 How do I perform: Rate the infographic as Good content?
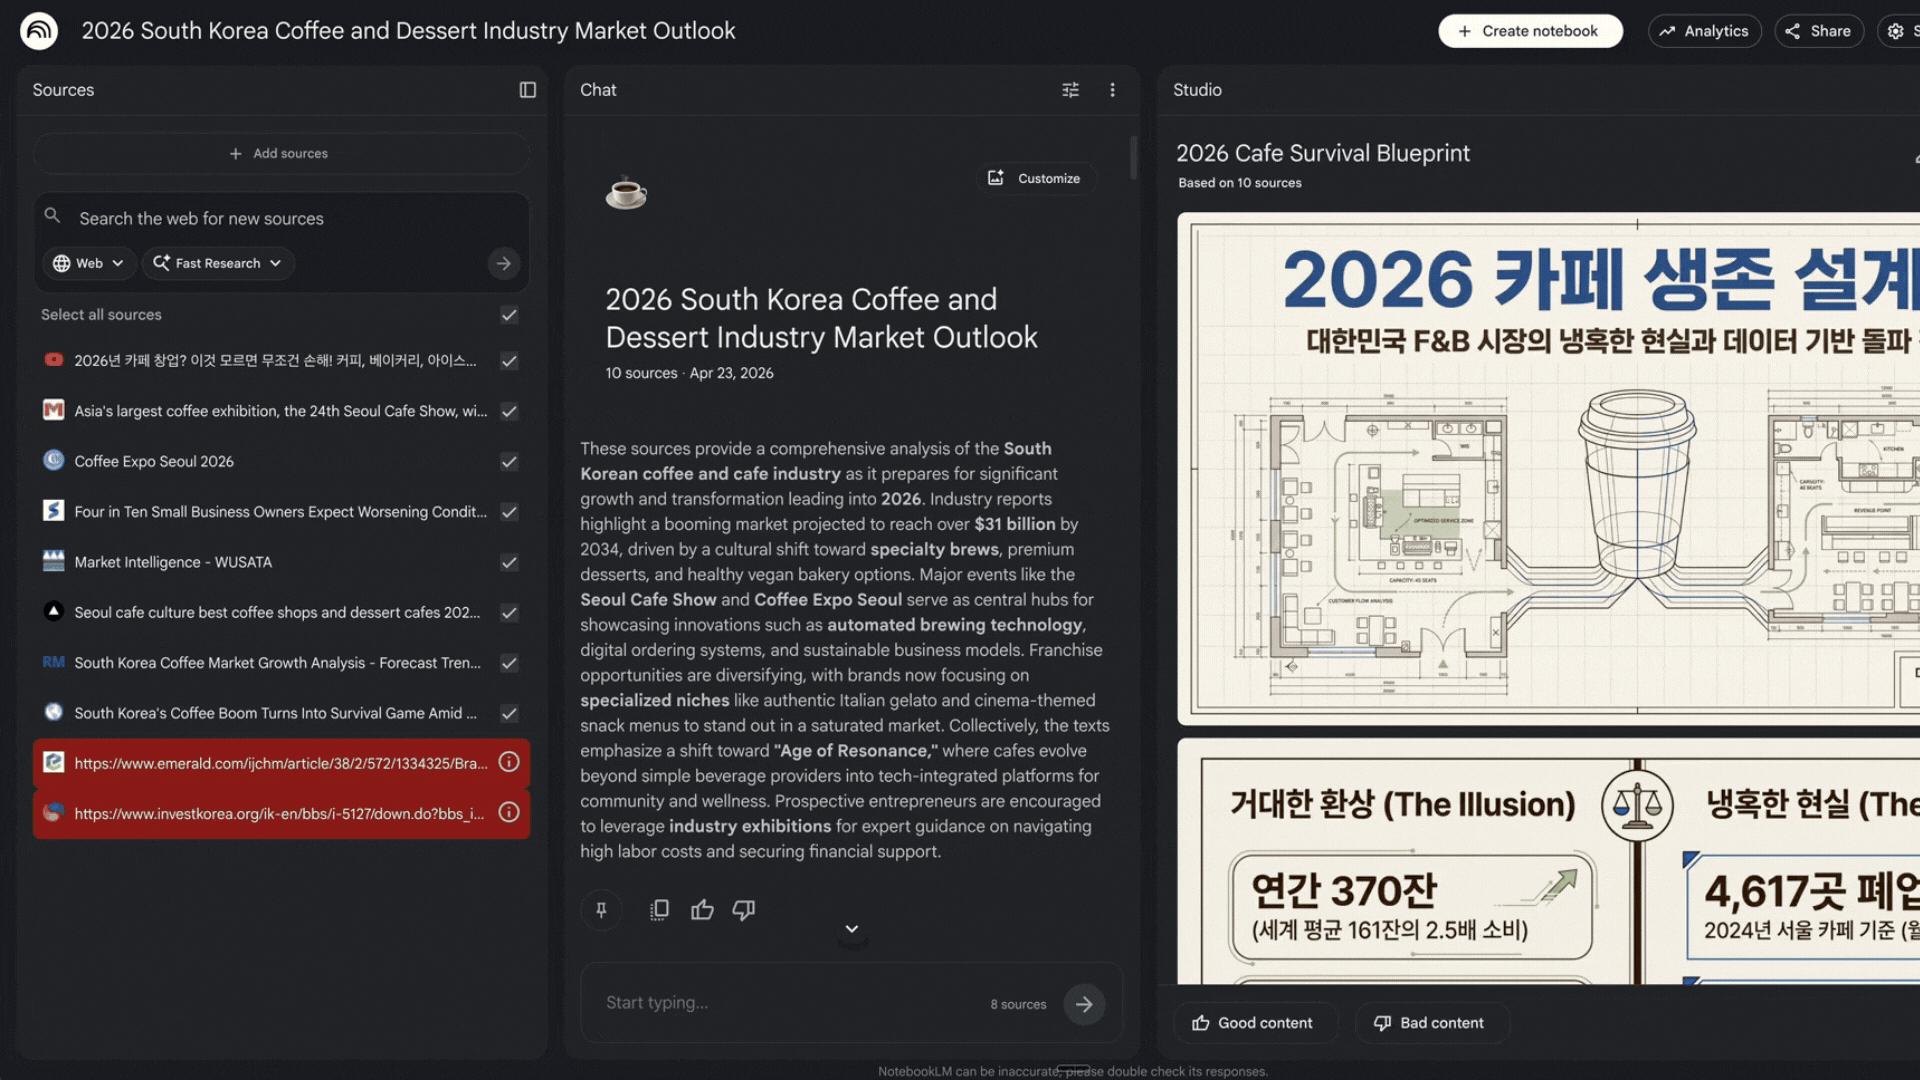click(1254, 1023)
